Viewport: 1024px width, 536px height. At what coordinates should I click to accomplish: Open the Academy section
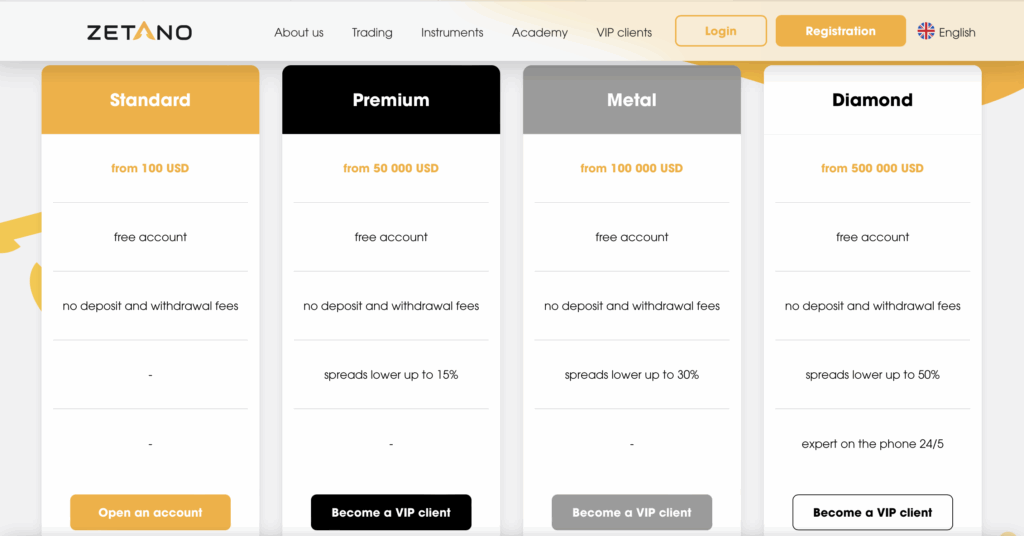(x=540, y=32)
